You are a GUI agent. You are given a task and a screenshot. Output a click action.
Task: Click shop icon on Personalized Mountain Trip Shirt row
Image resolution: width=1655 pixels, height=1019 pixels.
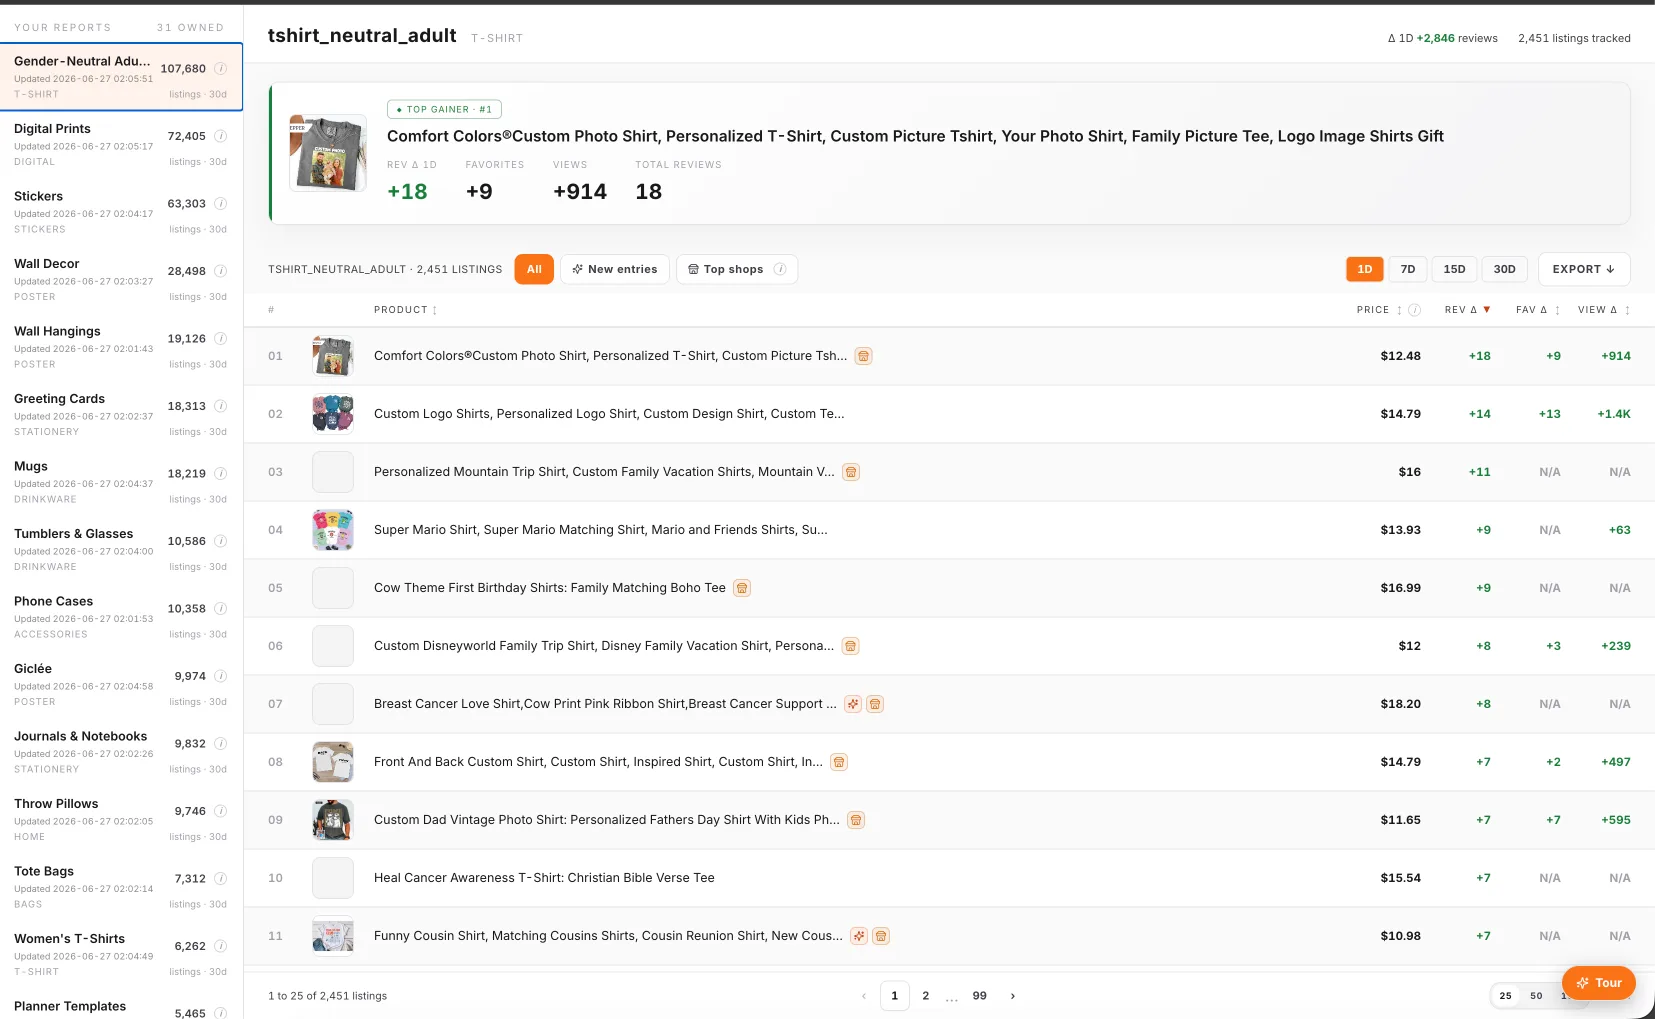pos(851,472)
